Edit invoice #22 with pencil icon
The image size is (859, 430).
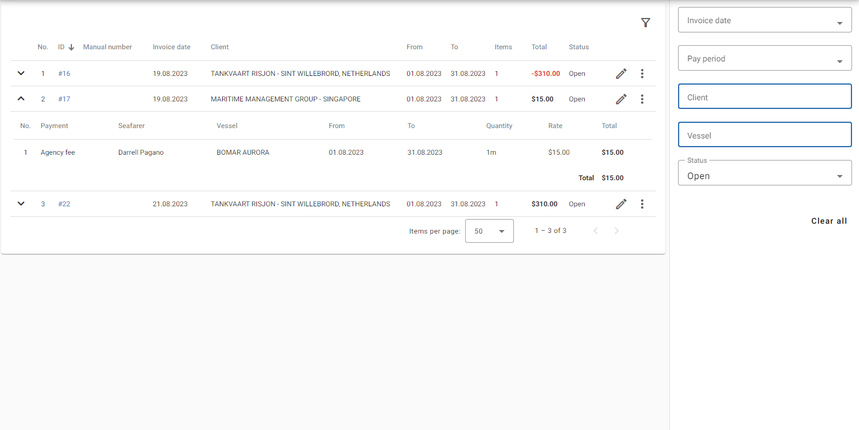(x=621, y=204)
